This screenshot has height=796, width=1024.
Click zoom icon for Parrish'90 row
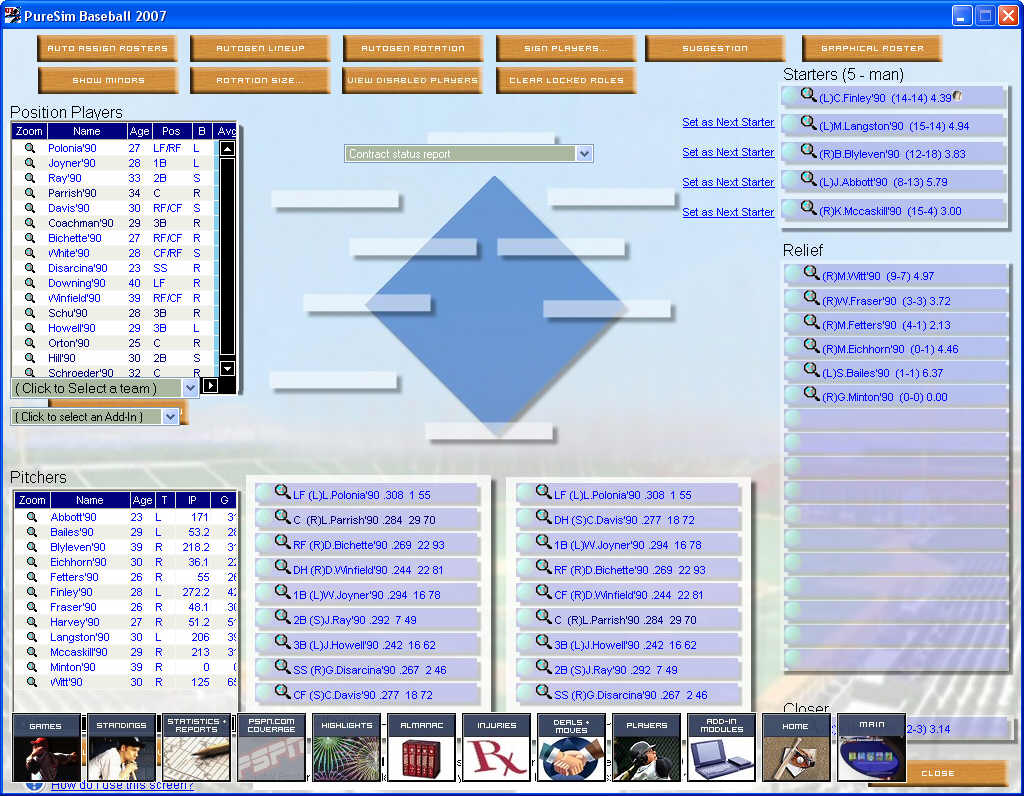coord(29,193)
